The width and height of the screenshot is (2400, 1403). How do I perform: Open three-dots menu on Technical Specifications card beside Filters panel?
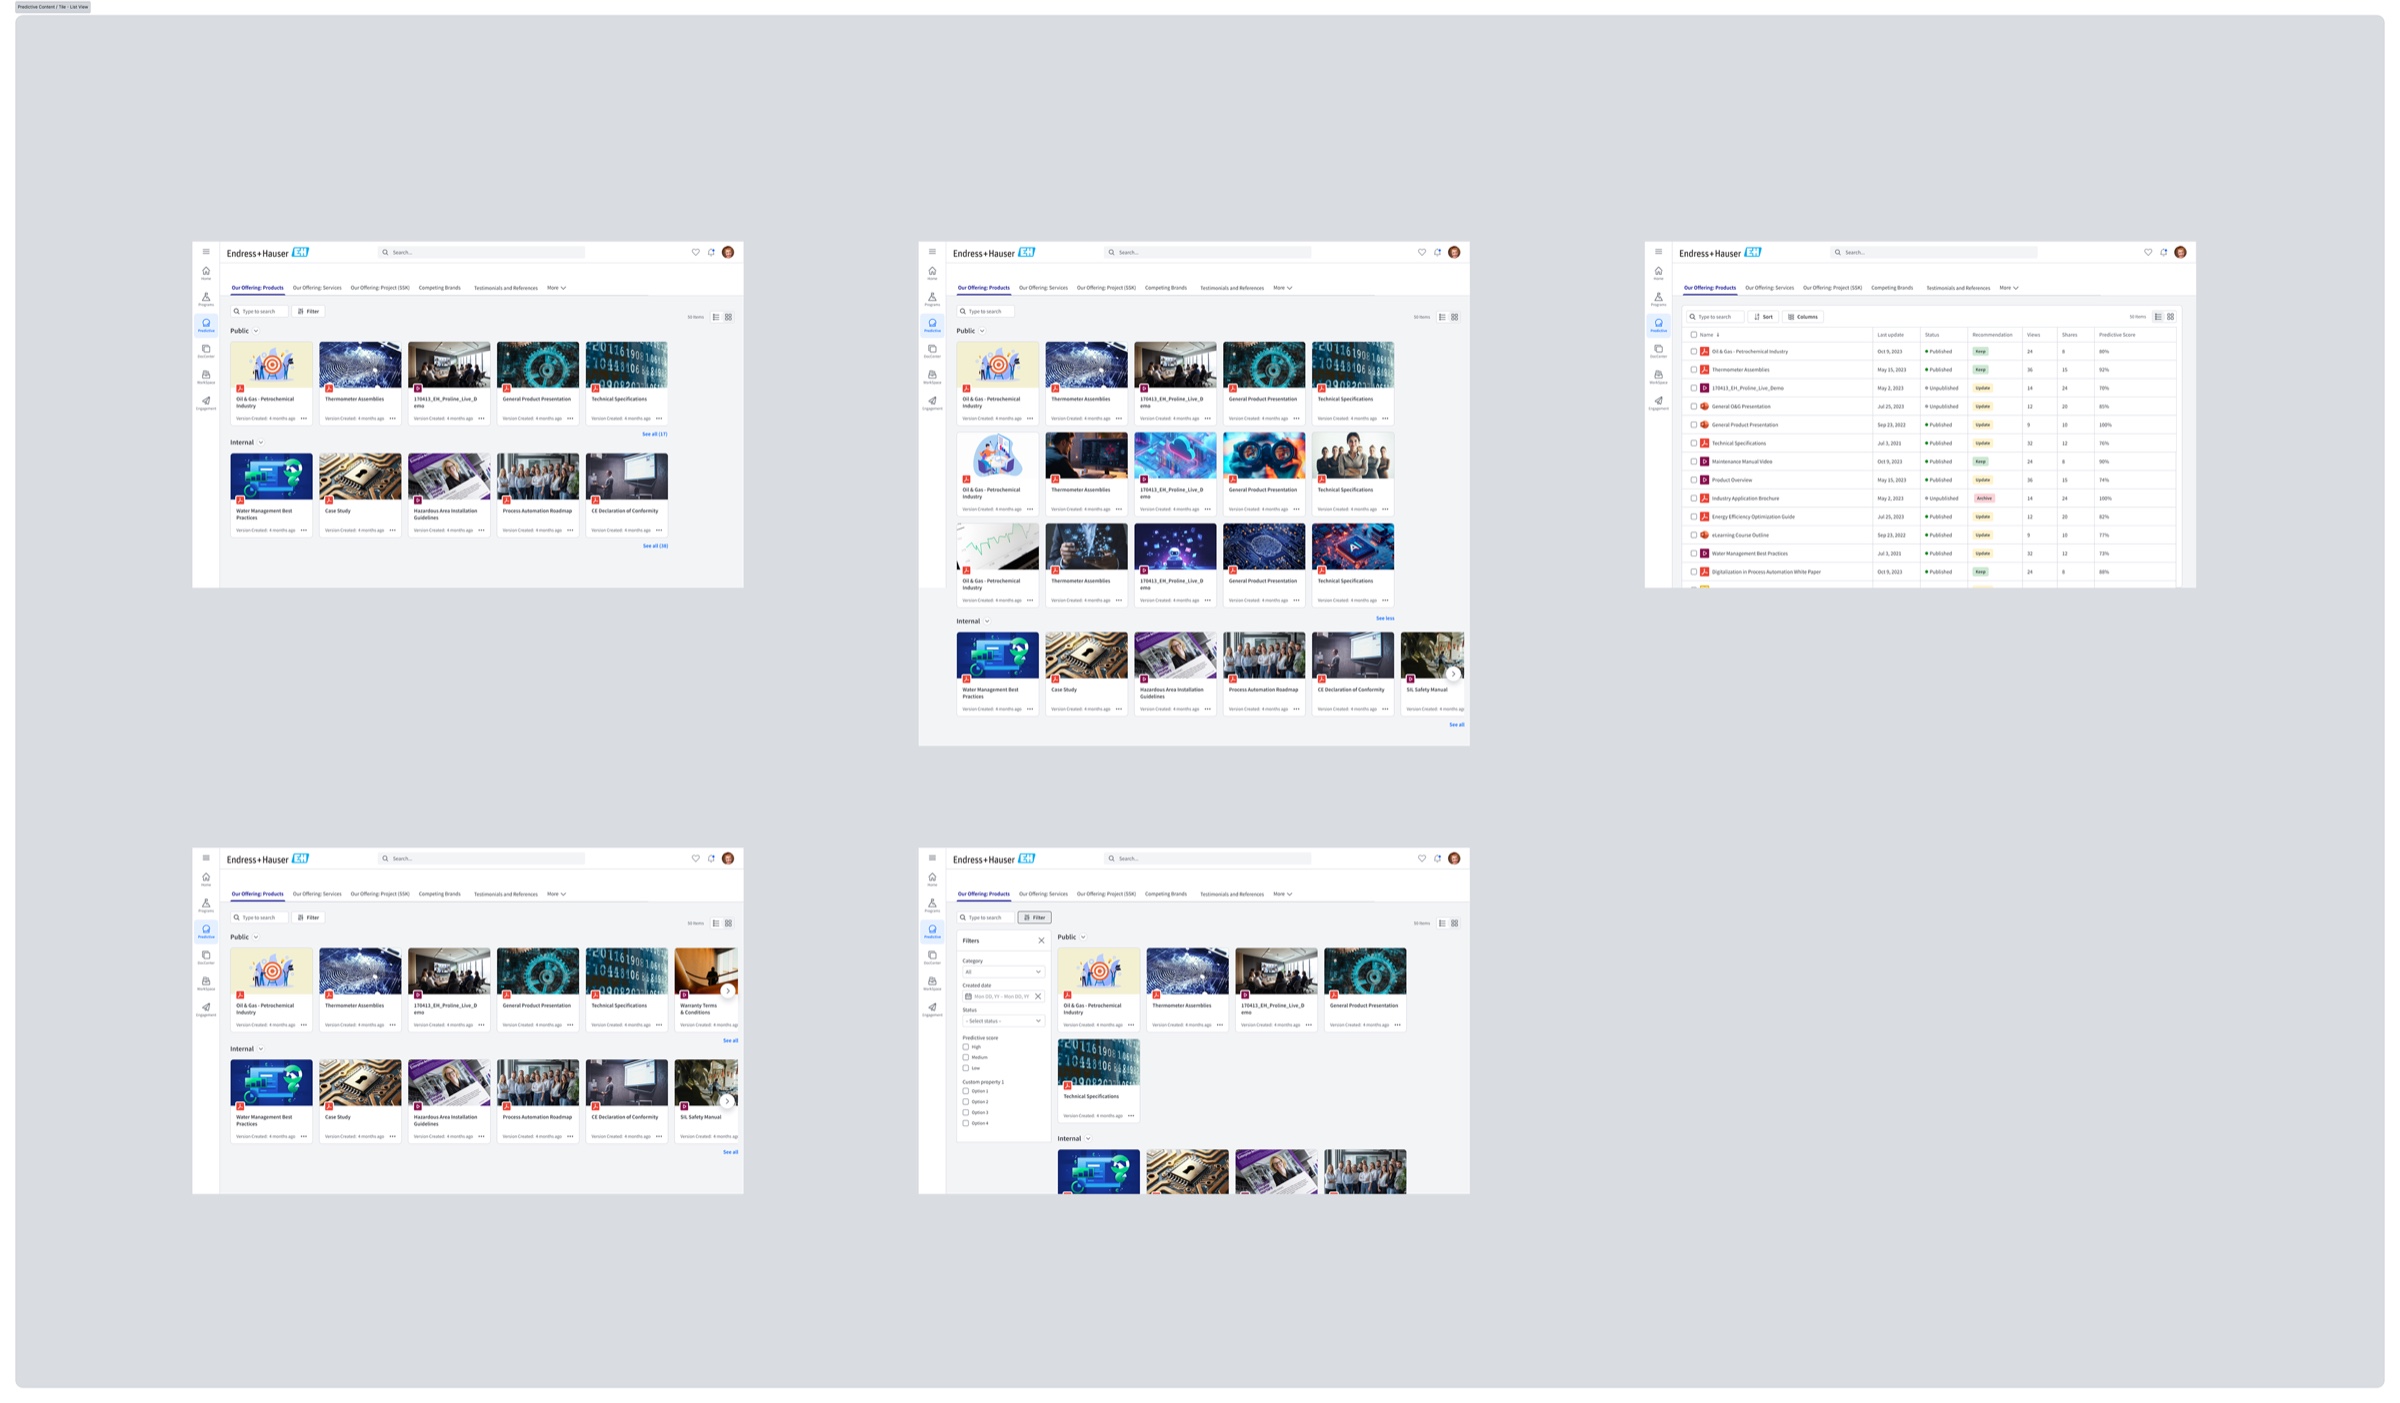pos(1131,1115)
